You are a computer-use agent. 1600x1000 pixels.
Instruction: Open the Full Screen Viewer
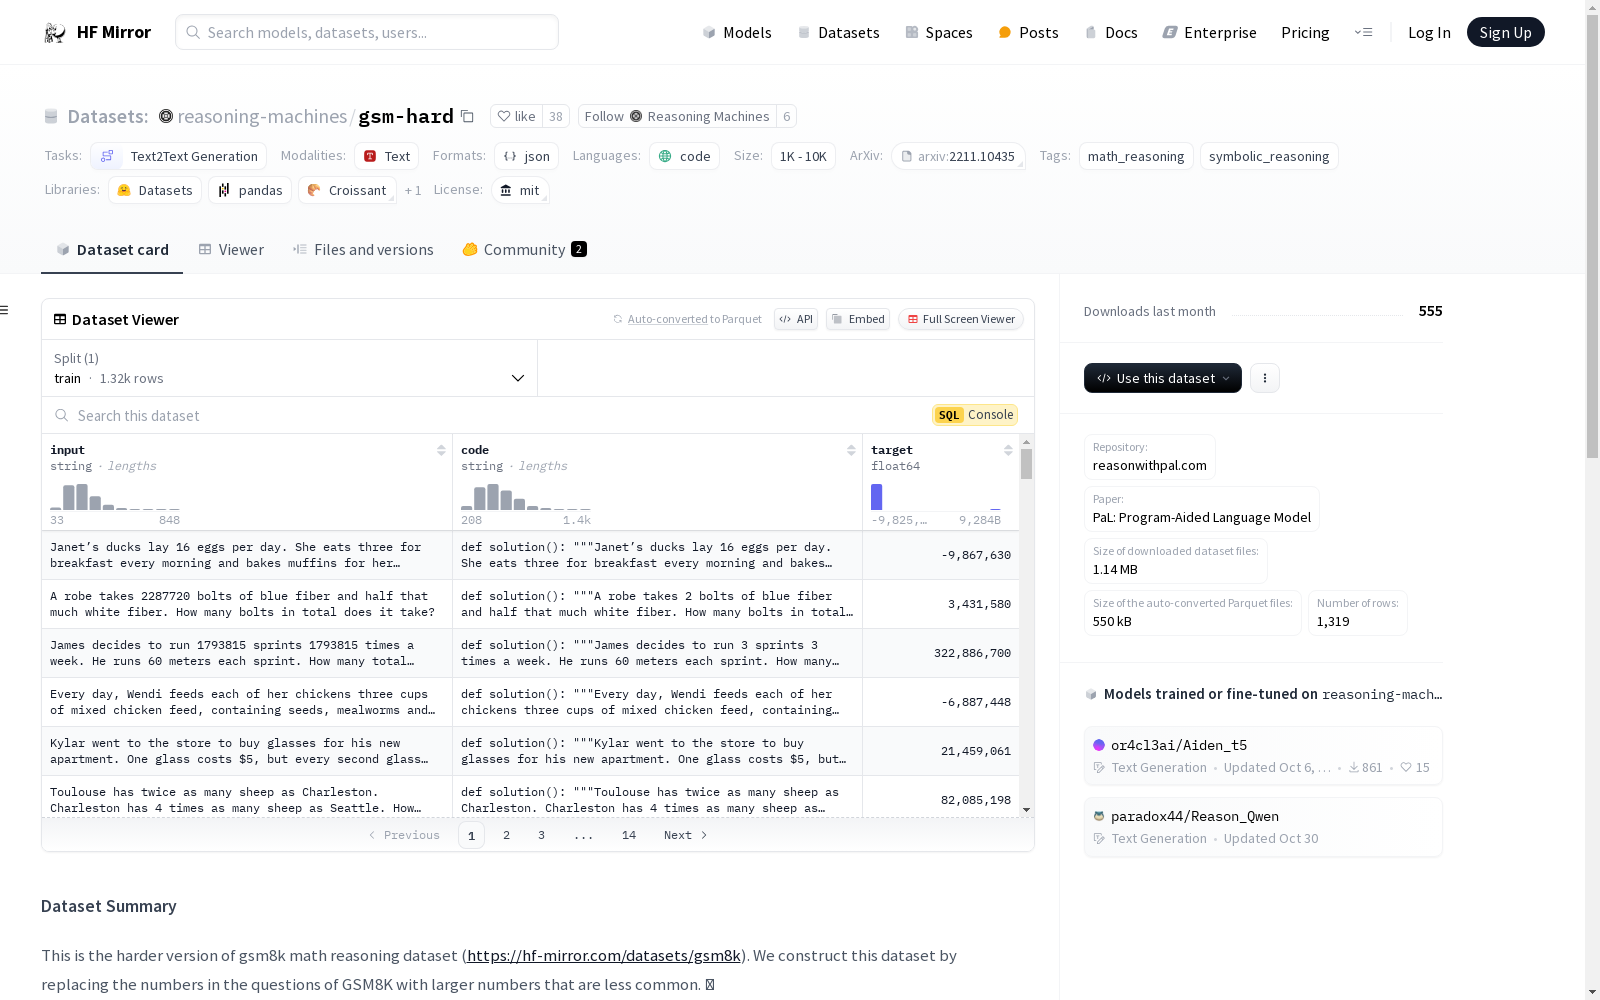tap(961, 319)
